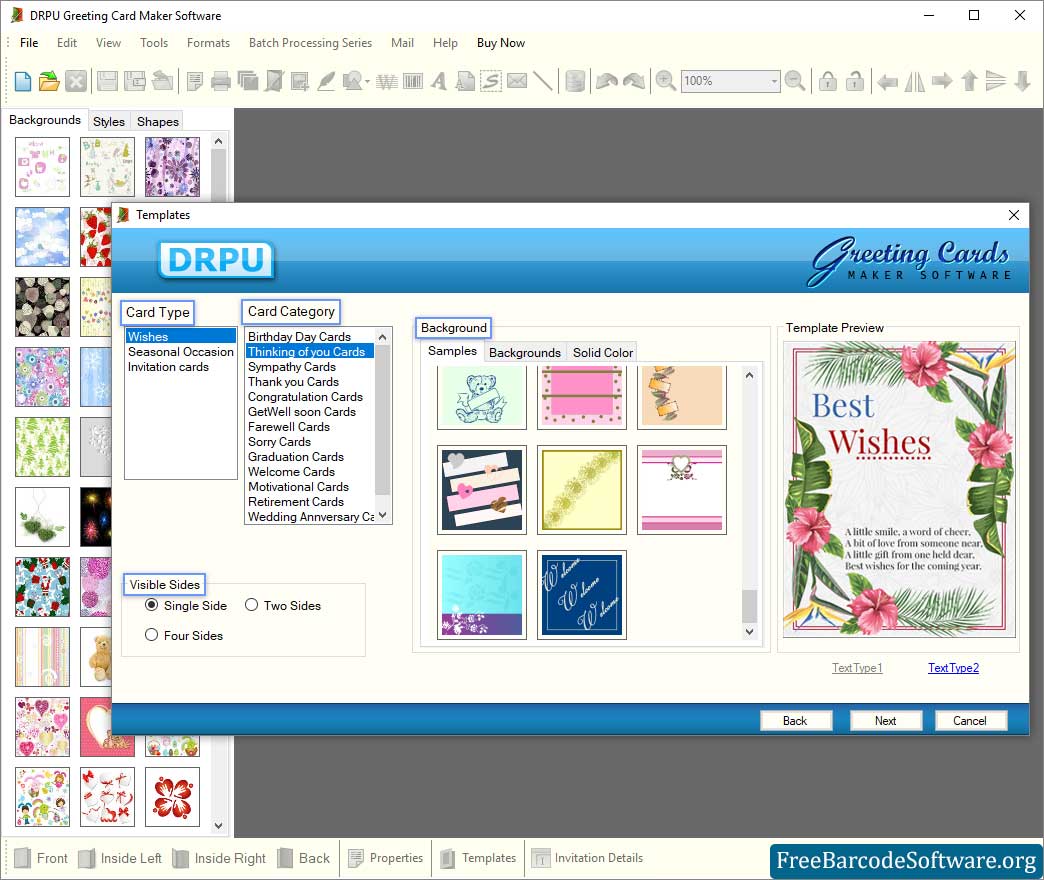Click the sample backgrounds scroll-up arrow
Image resolution: width=1044 pixels, height=880 pixels.
(750, 375)
